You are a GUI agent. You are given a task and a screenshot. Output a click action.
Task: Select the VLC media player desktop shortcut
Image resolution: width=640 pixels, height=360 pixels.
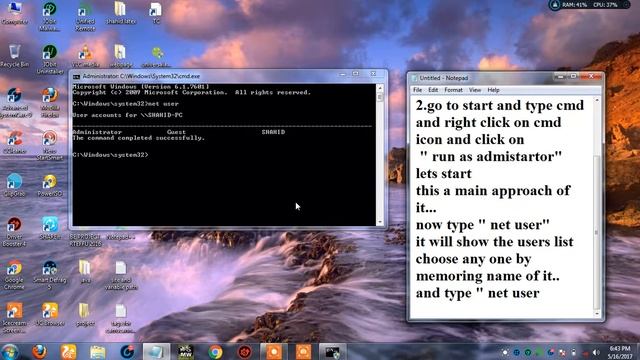(85, 56)
